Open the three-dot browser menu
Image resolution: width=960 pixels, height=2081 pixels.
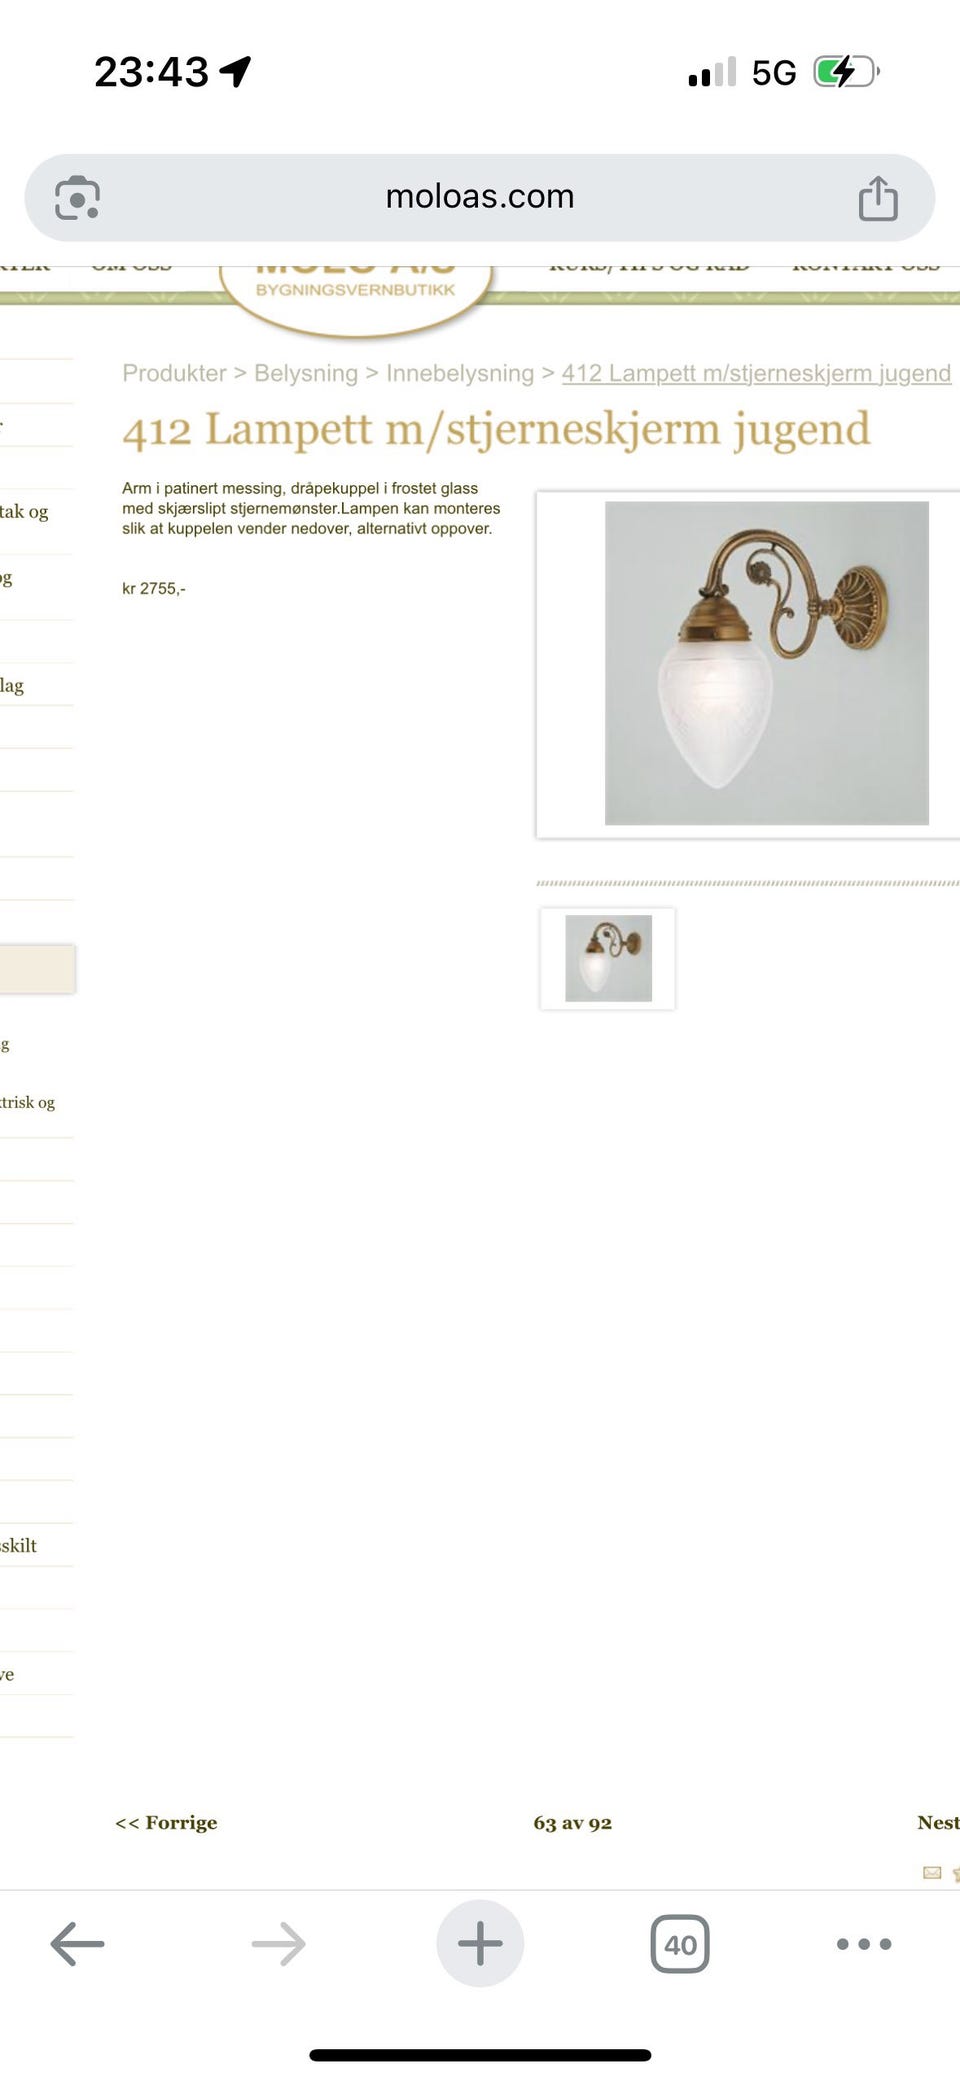coord(864,1944)
